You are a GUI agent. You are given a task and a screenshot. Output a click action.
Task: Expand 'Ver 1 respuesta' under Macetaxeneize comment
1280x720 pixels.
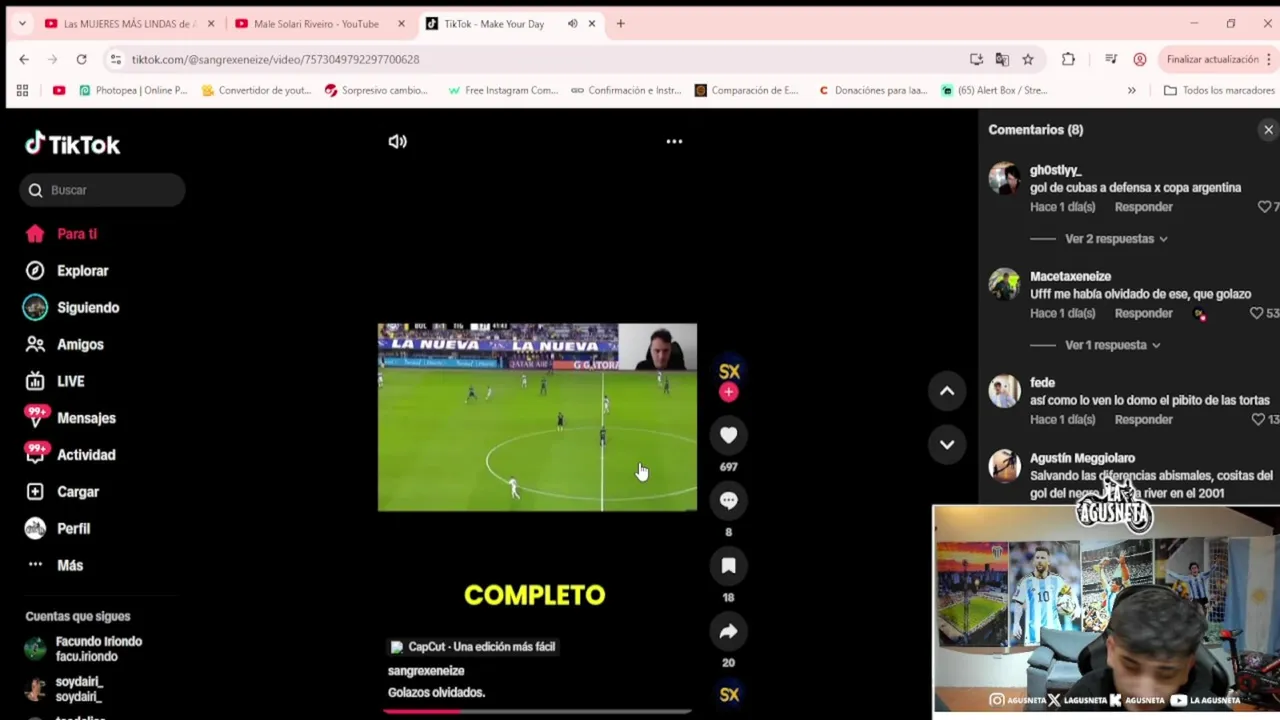(x=1112, y=345)
